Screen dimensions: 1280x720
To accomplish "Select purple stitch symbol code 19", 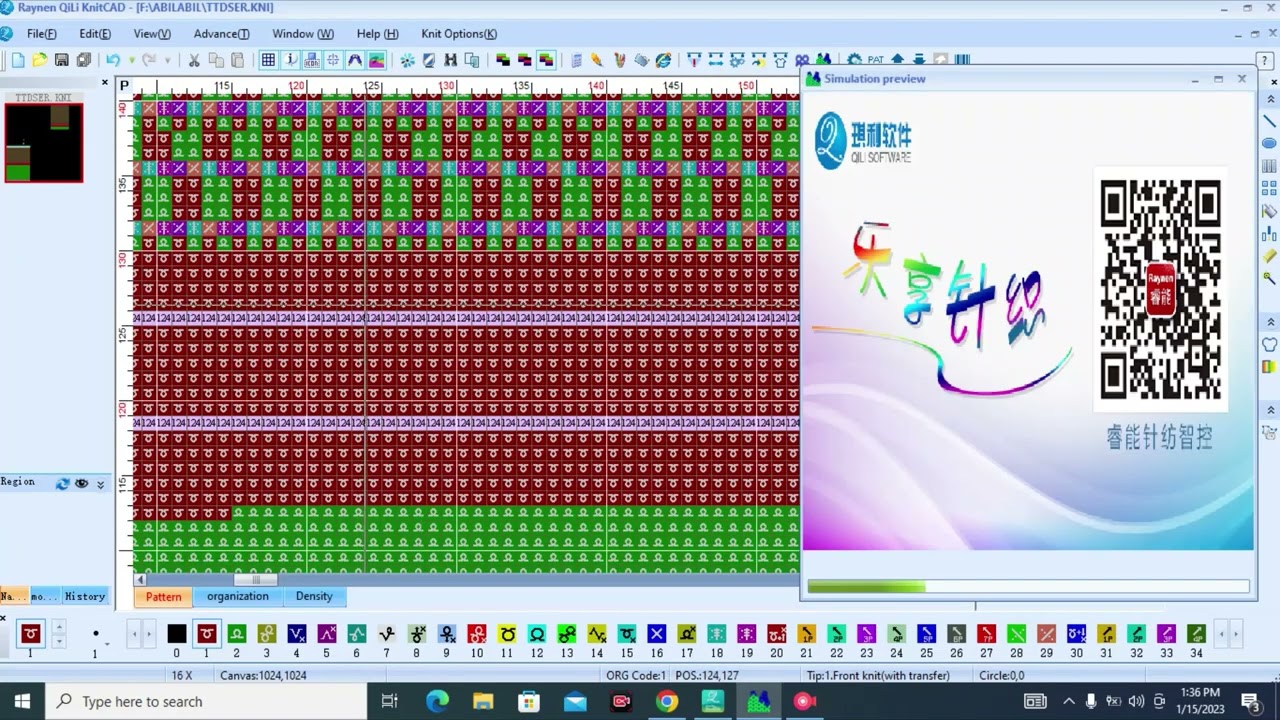I will click(747, 634).
